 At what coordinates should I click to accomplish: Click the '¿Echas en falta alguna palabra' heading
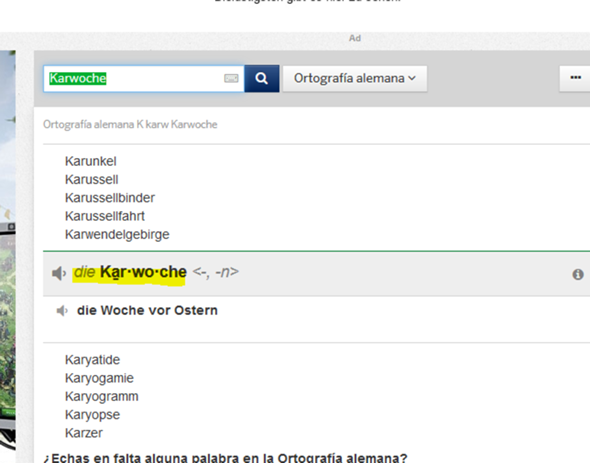coord(225,458)
